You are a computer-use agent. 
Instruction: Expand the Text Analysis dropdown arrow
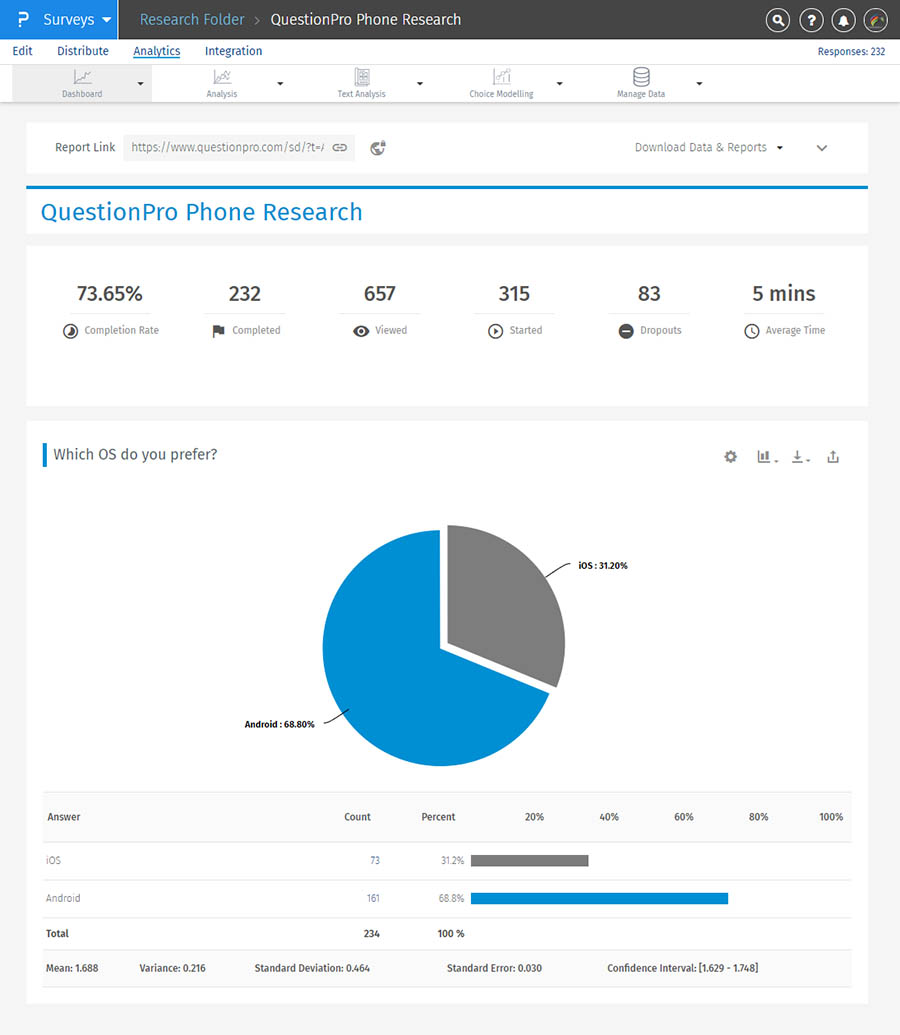[x=419, y=83]
